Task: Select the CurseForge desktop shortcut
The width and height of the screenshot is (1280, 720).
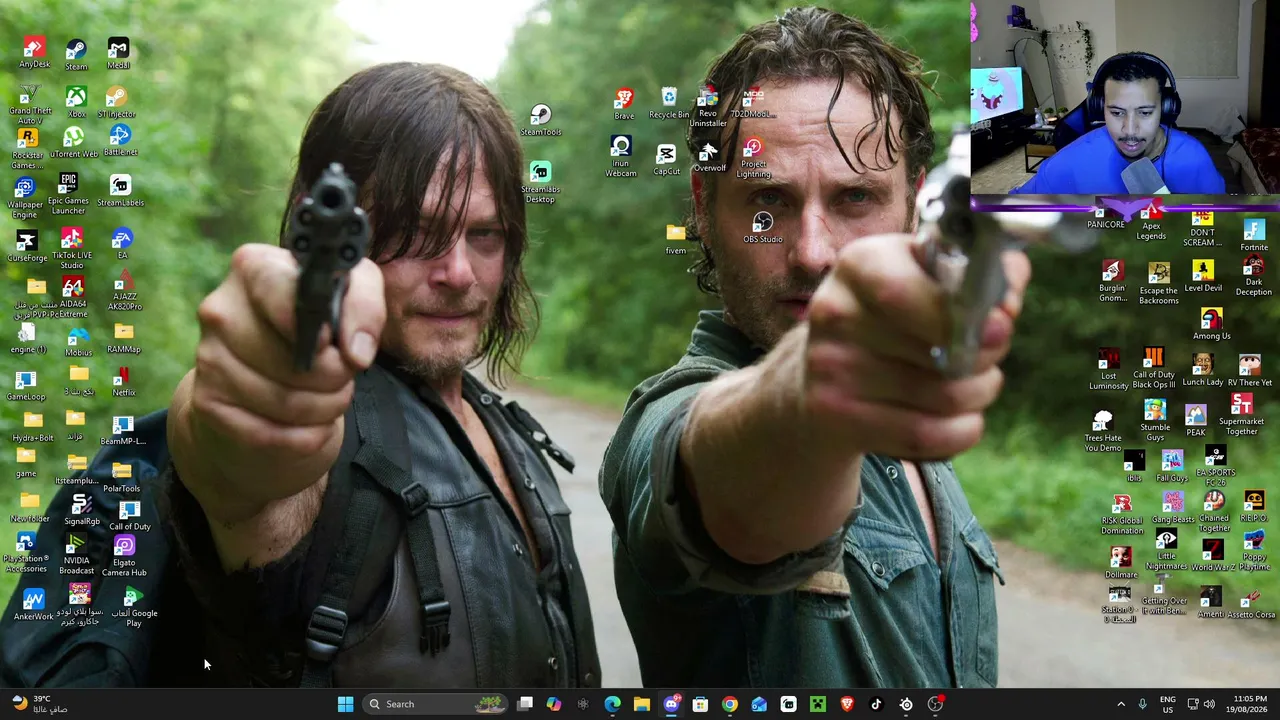Action: 27,246
